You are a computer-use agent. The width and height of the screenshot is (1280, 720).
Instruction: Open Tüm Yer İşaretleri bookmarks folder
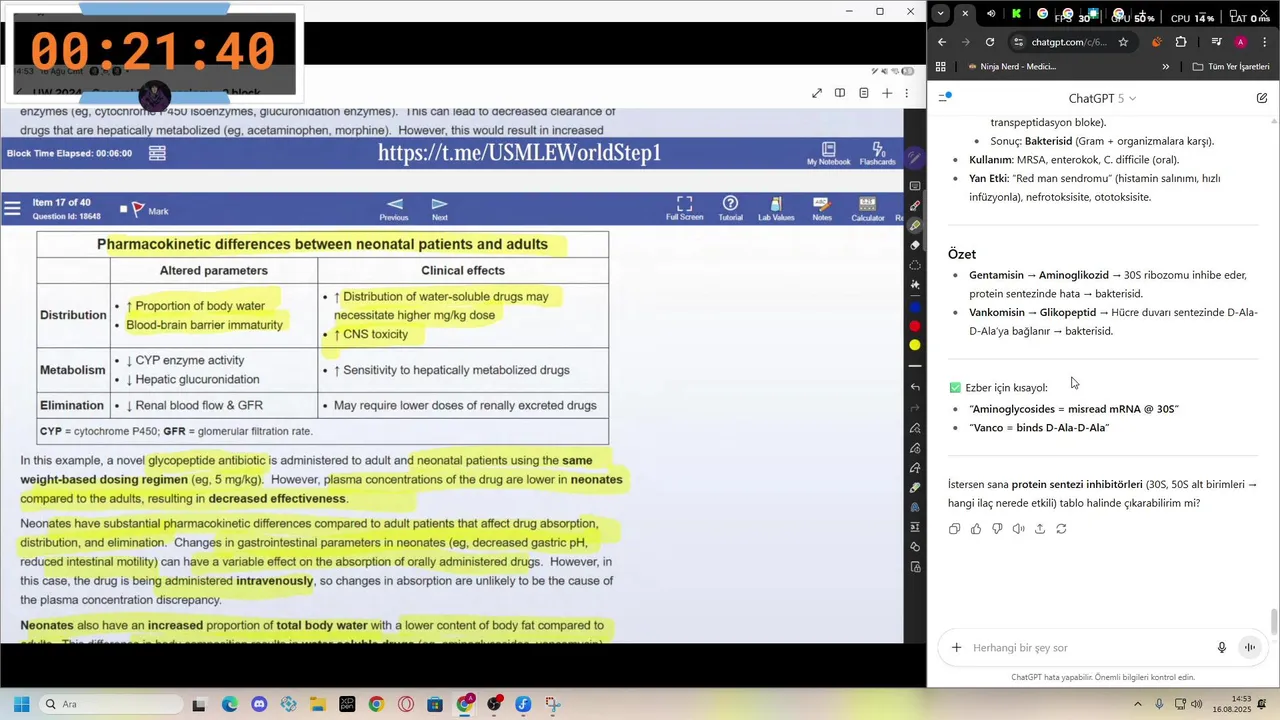tap(1233, 67)
